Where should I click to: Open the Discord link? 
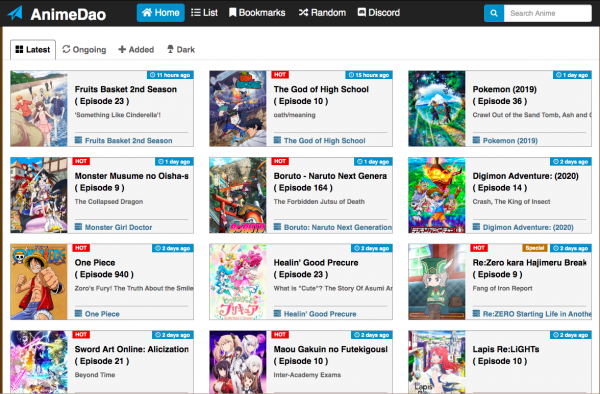pos(379,13)
